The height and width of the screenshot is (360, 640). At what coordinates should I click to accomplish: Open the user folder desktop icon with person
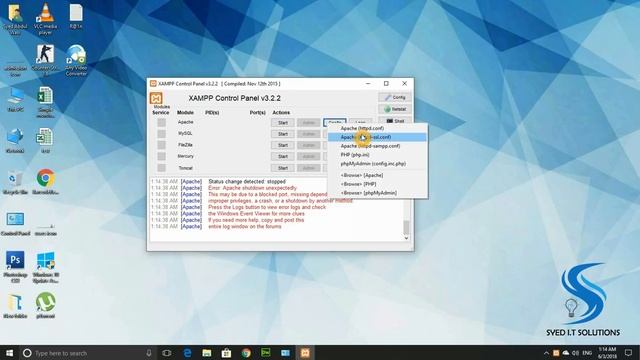click(x=15, y=18)
